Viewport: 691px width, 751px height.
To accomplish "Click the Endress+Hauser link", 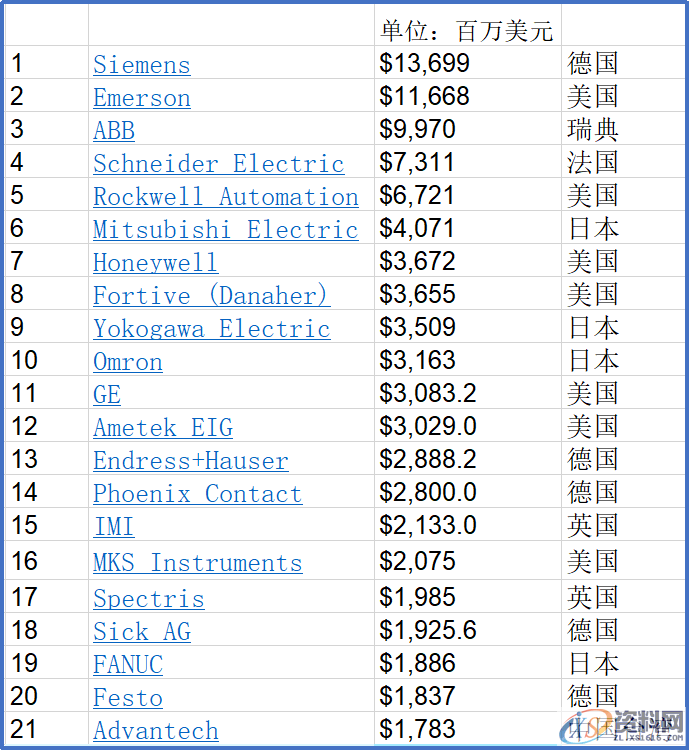I will click(x=190, y=461).
